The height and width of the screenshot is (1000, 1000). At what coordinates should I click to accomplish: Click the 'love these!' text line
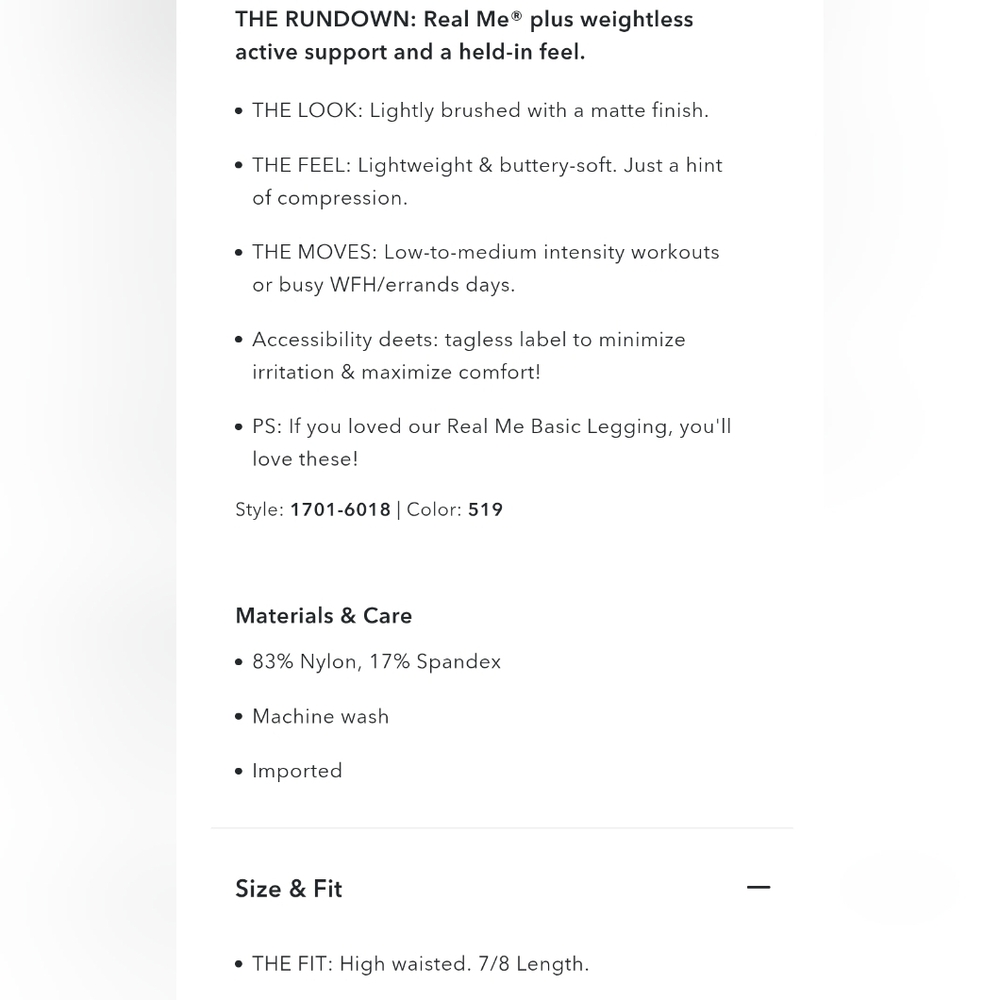pyautogui.click(x=305, y=459)
